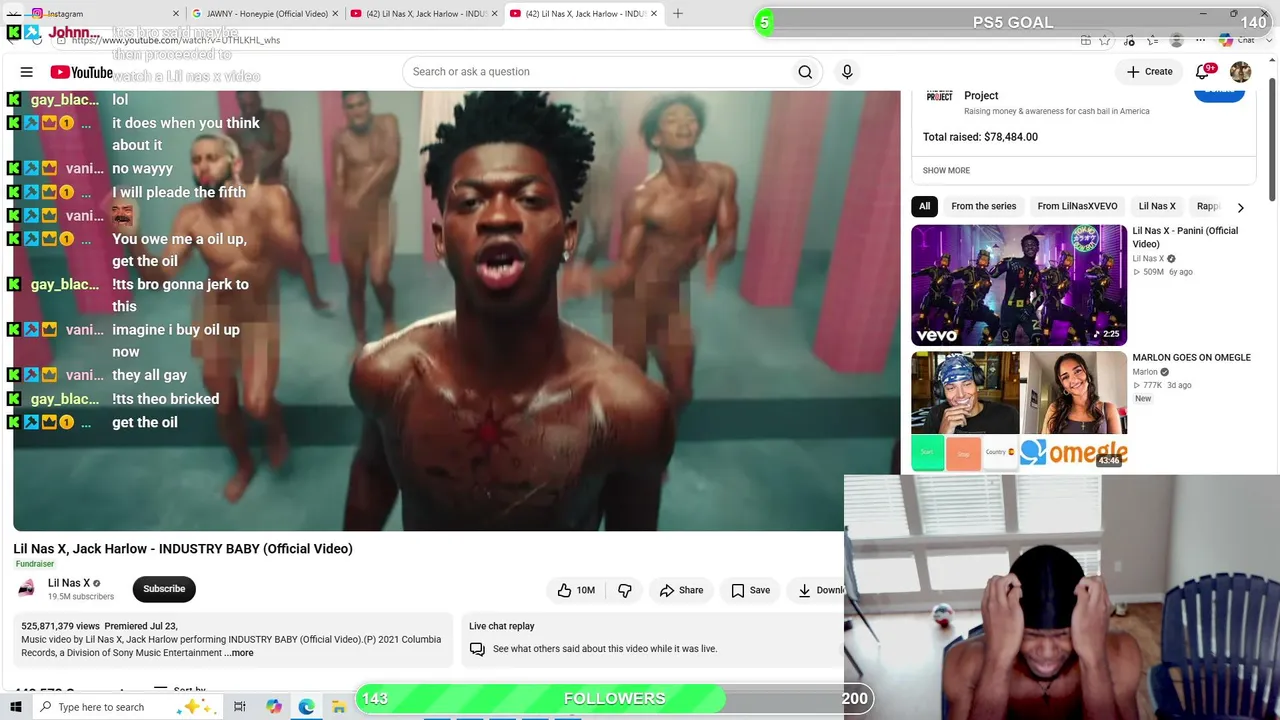
Task: Open Microsoft Edge from the taskbar
Action: point(306,707)
